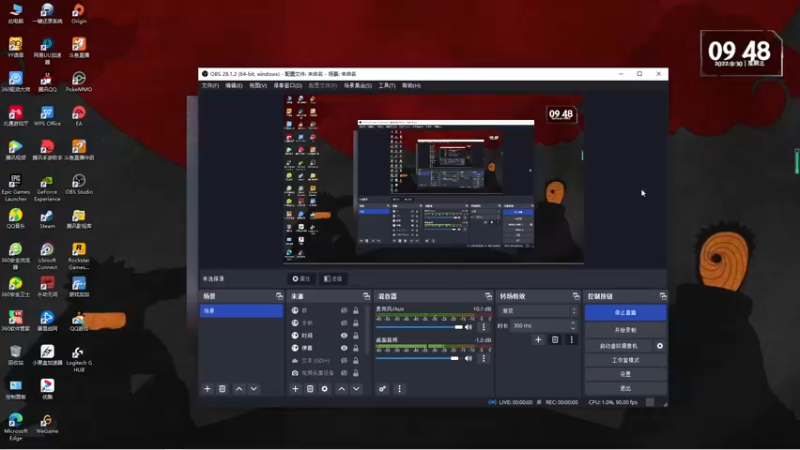Viewport: 800px width, 450px height.
Task: Add a new source with plus icon
Action: click(x=295, y=389)
